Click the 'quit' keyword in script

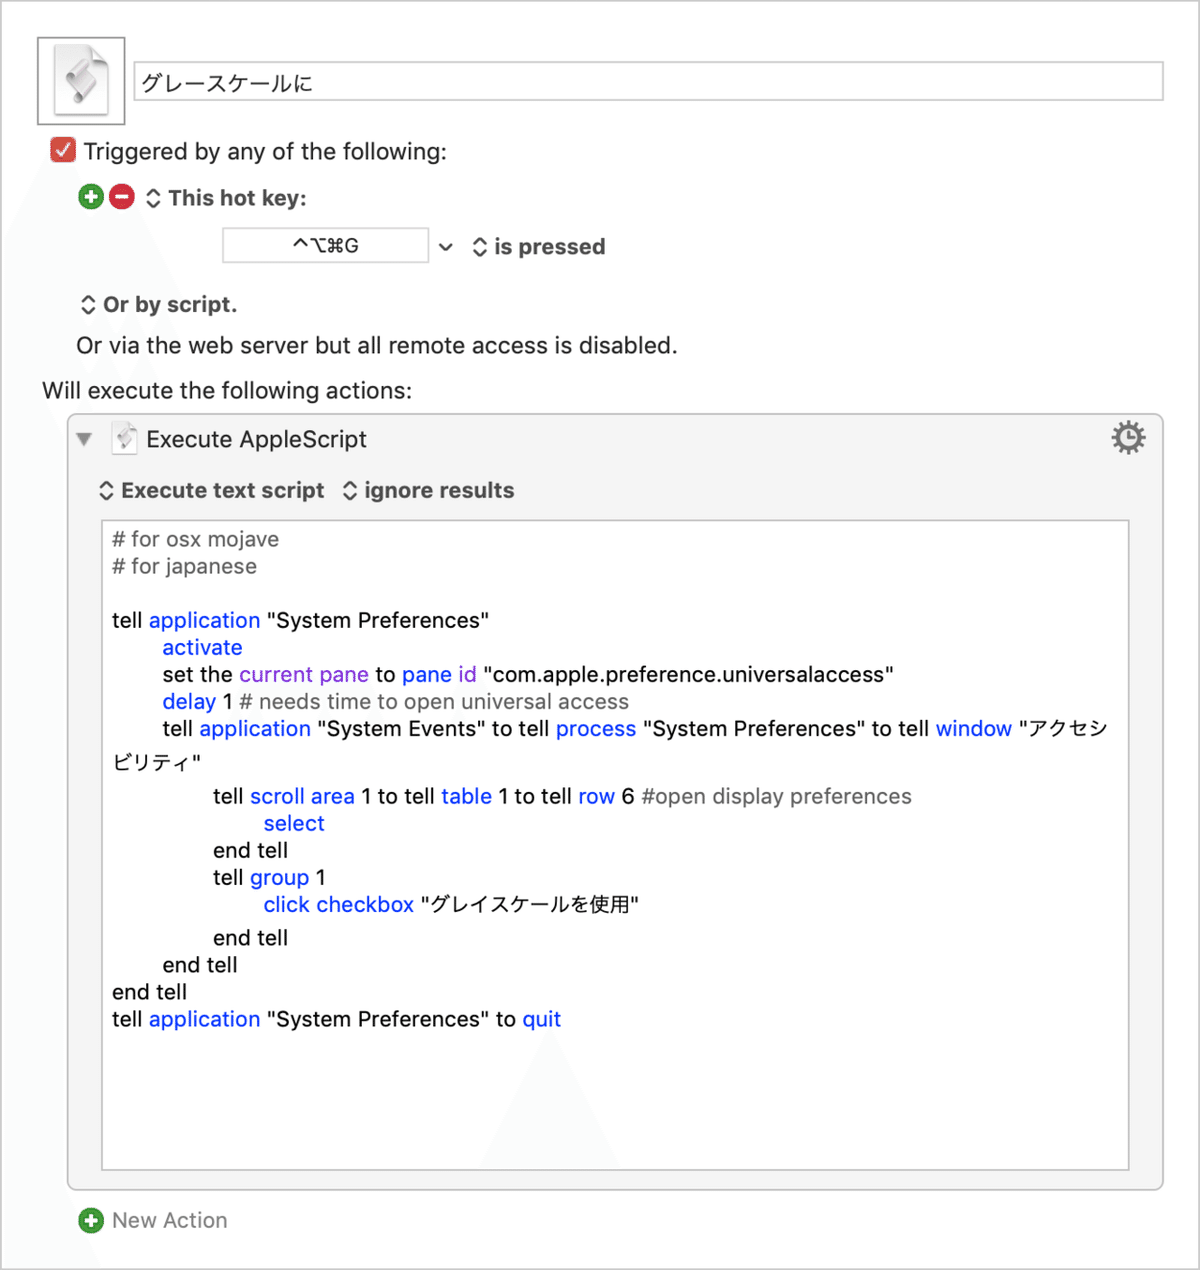(542, 1020)
